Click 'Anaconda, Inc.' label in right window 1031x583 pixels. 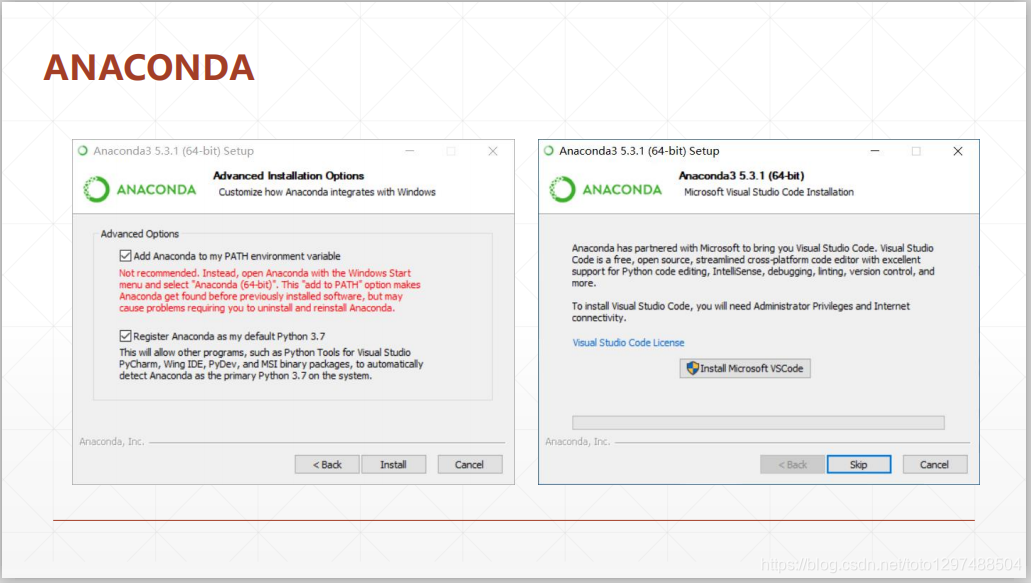pyautogui.click(x=577, y=442)
